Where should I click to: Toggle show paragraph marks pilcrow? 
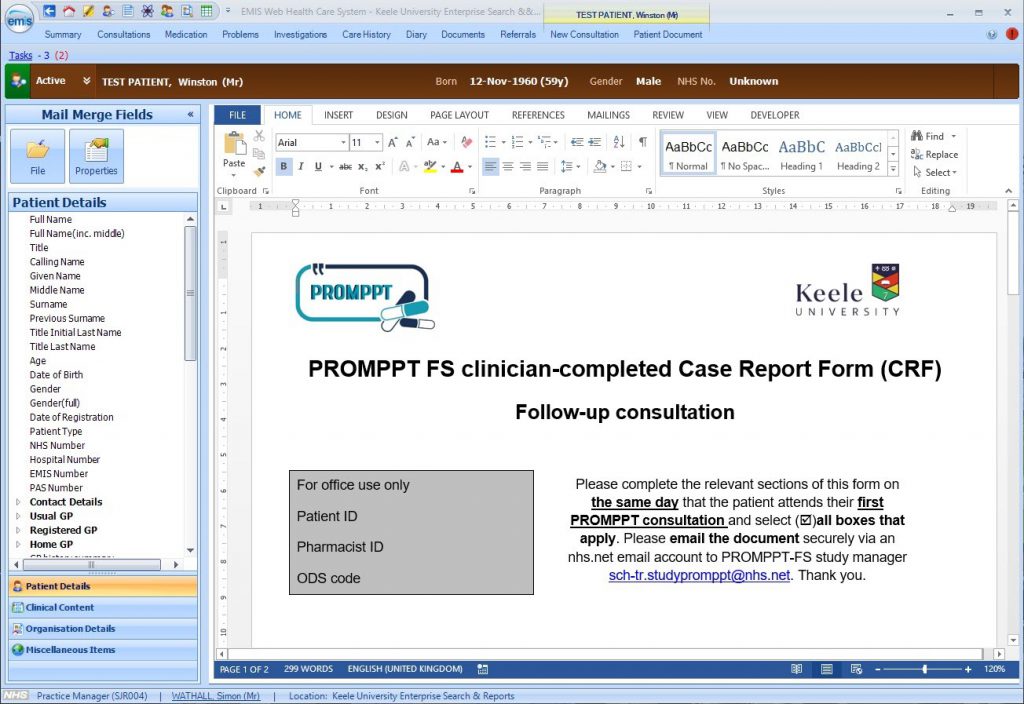coord(643,142)
